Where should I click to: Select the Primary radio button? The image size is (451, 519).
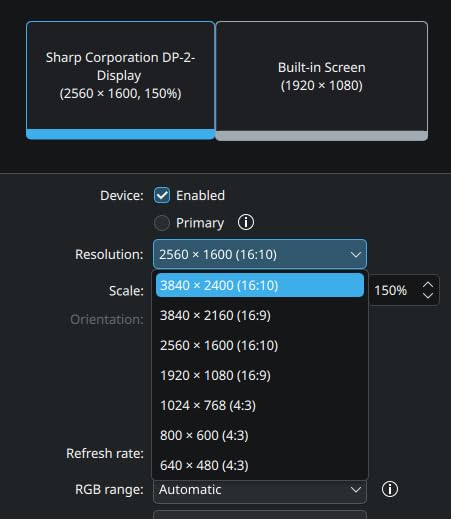[162, 223]
